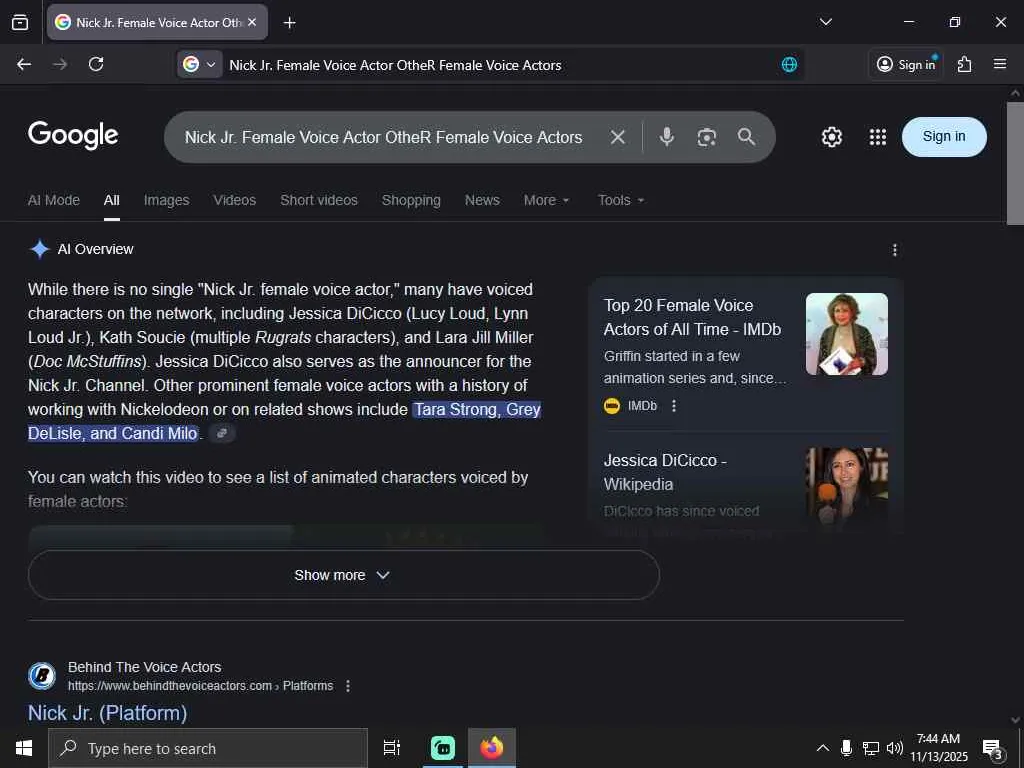Click the Firefox taskbar icon
Viewport: 1024px width, 768px height.
[492, 748]
